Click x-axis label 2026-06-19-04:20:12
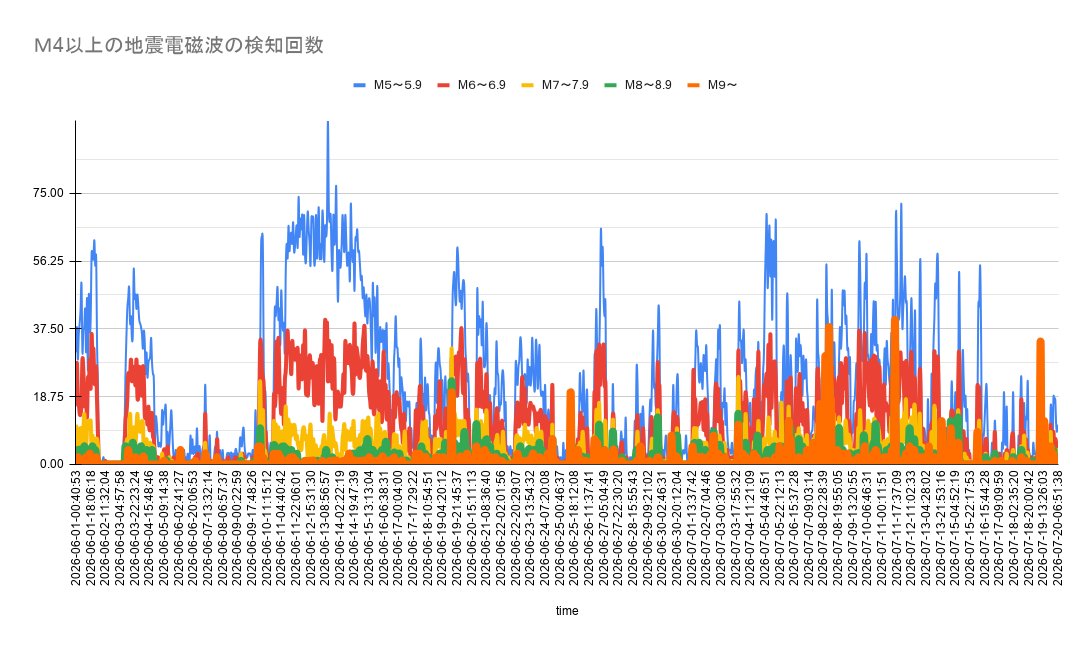The height and width of the screenshot is (651, 1091). [x=442, y=528]
